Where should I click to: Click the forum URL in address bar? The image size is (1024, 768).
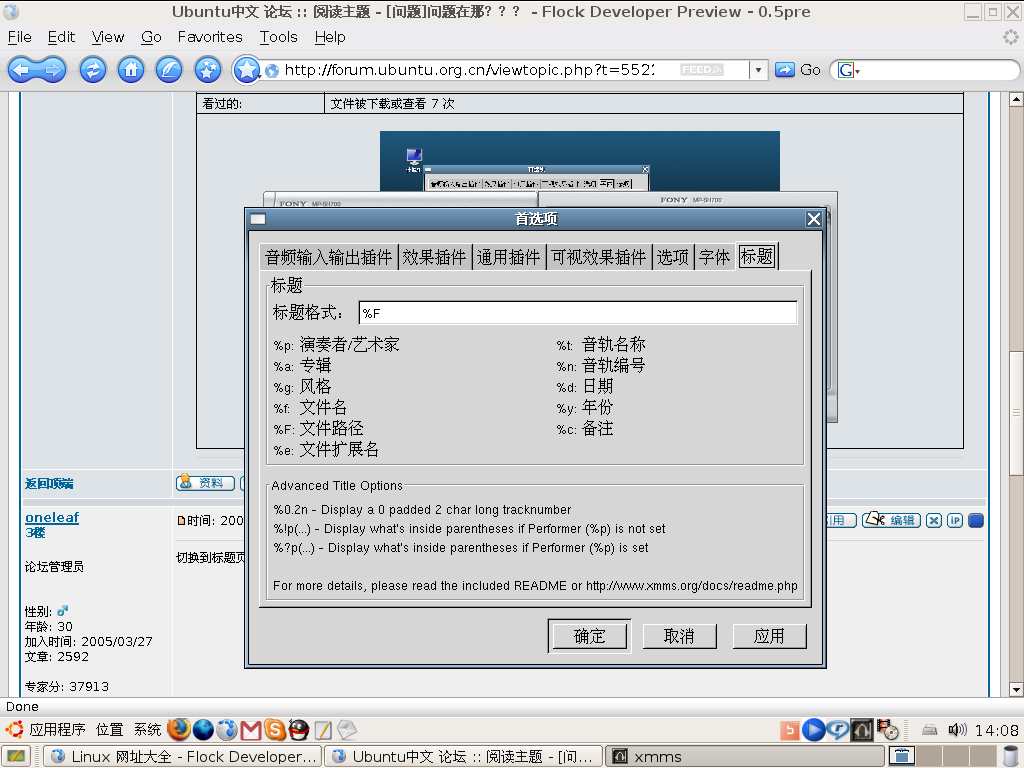(469, 70)
